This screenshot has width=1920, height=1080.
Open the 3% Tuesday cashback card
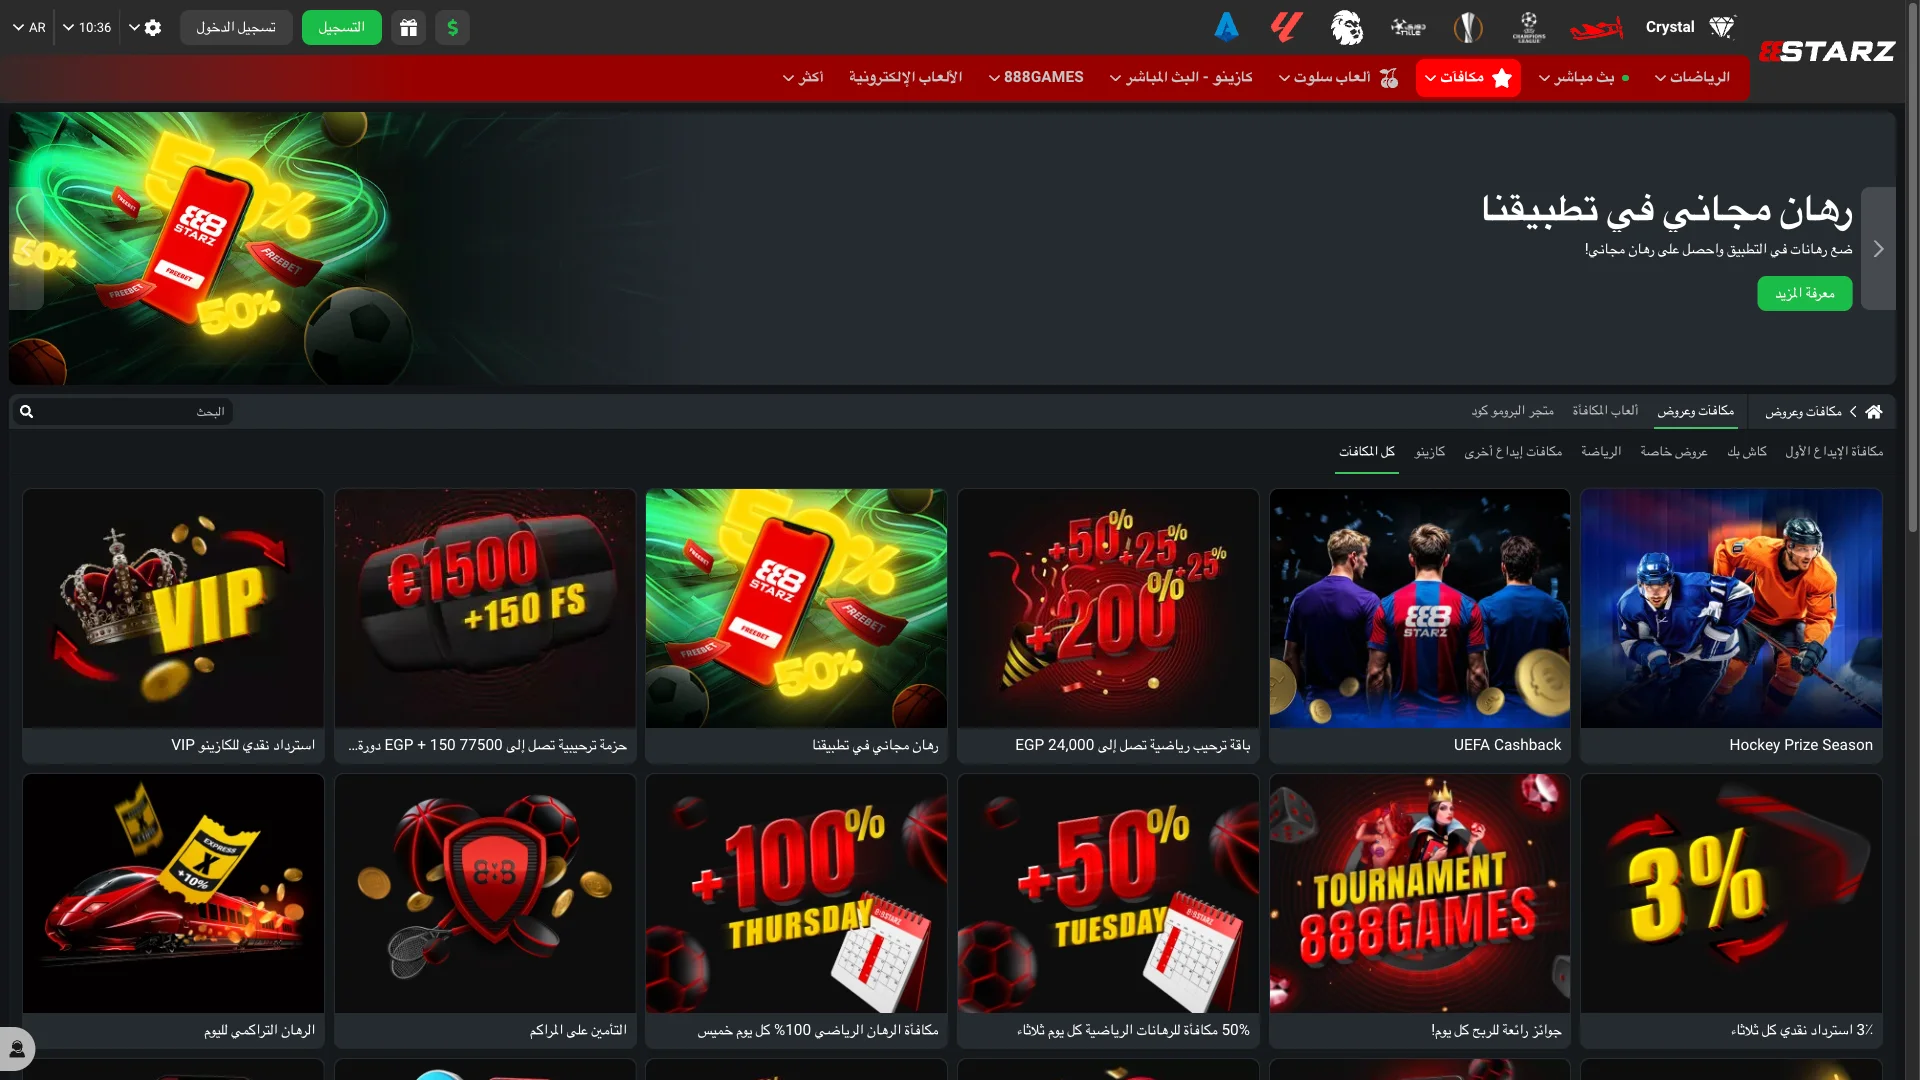coord(1731,911)
